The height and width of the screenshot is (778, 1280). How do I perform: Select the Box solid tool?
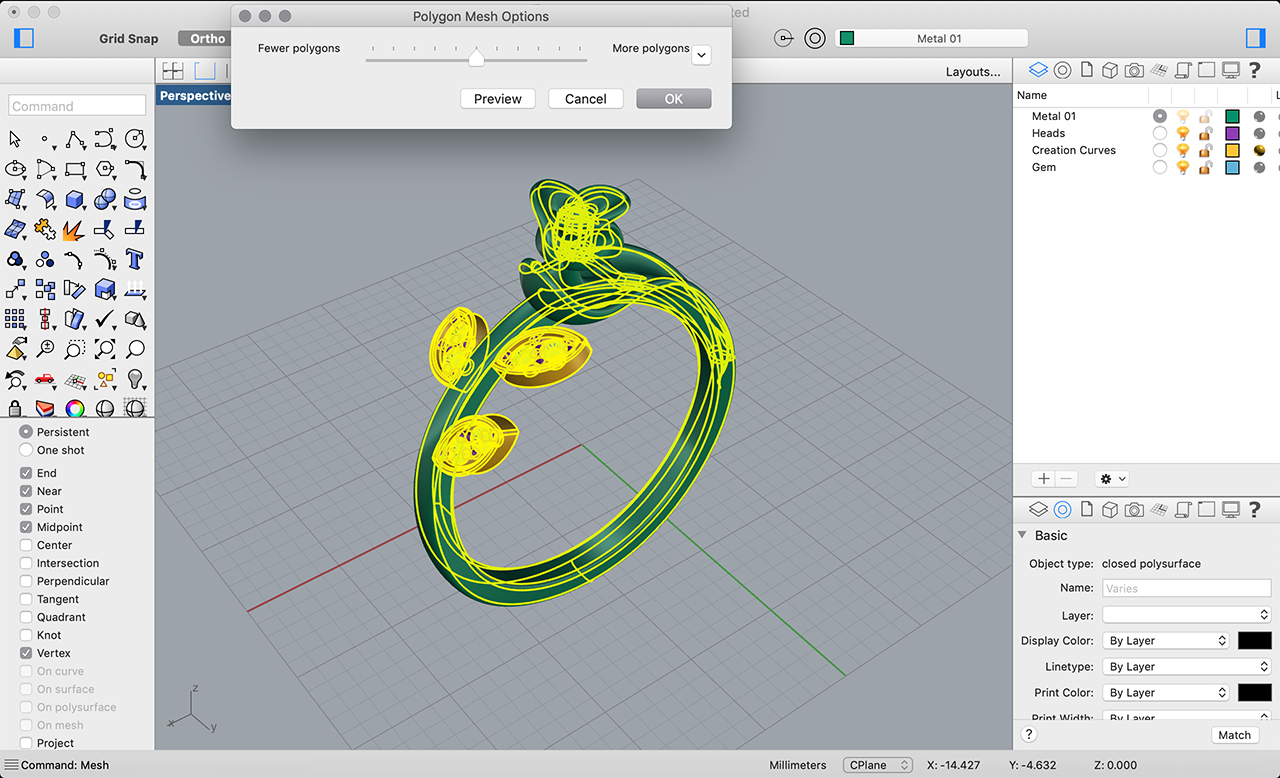click(75, 200)
